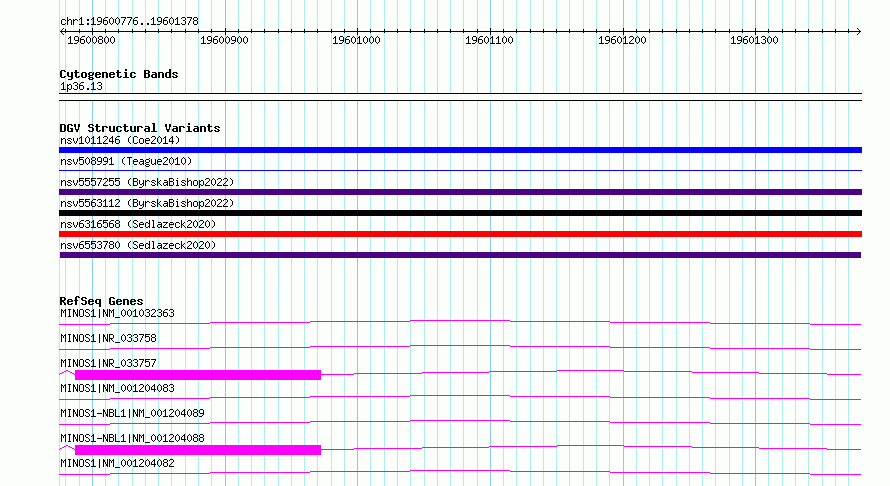The height and width of the screenshot is (486, 890).
Task: Click ruler position 19601200
Action: pyautogui.click(x=622, y=40)
